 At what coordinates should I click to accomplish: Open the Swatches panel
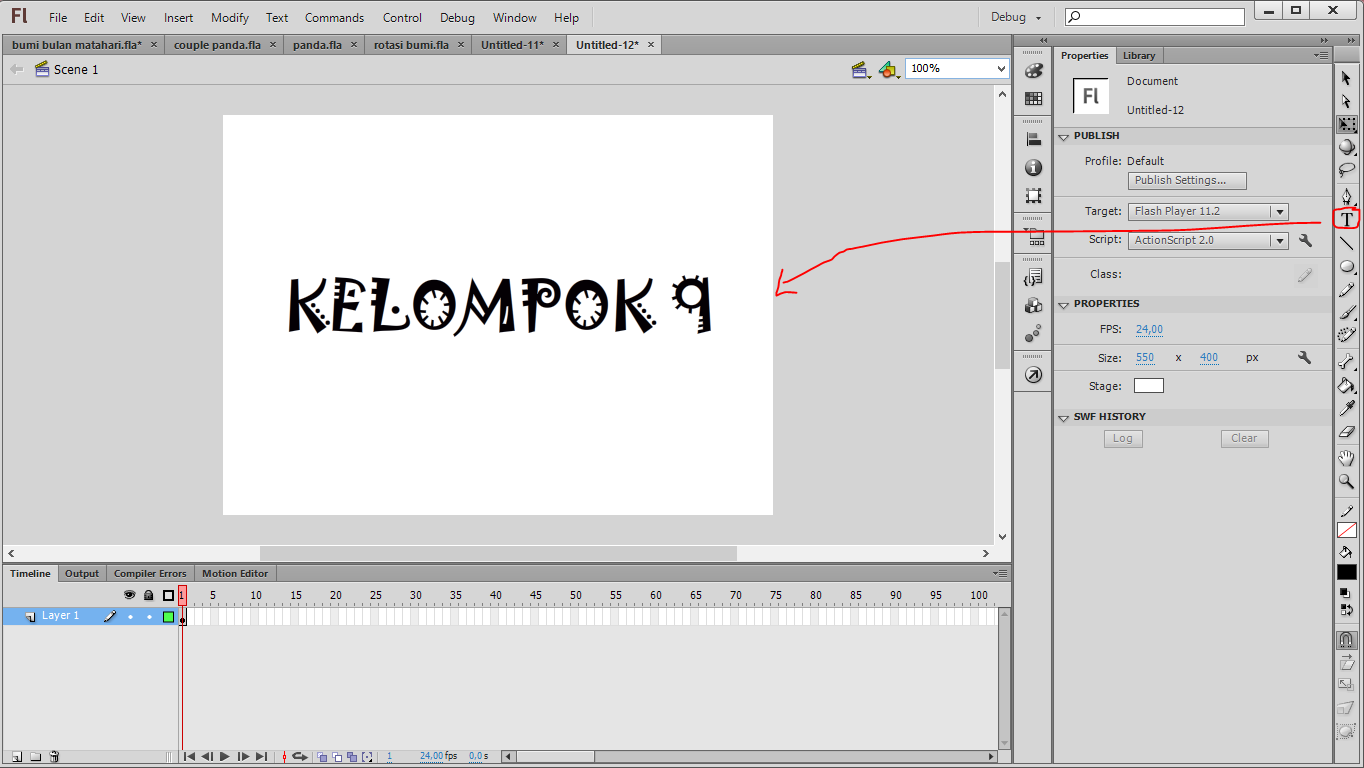pos(1032,100)
